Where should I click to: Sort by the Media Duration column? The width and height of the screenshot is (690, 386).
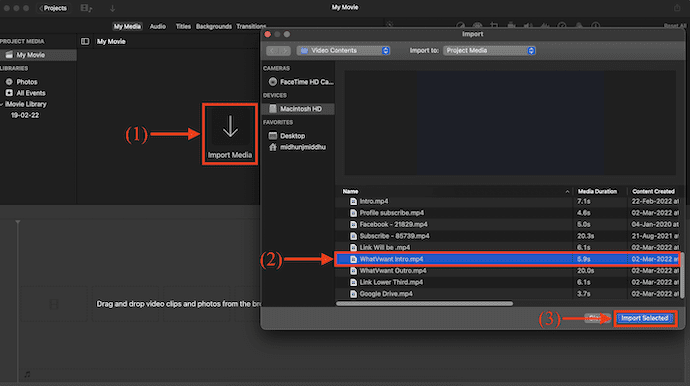click(597, 191)
